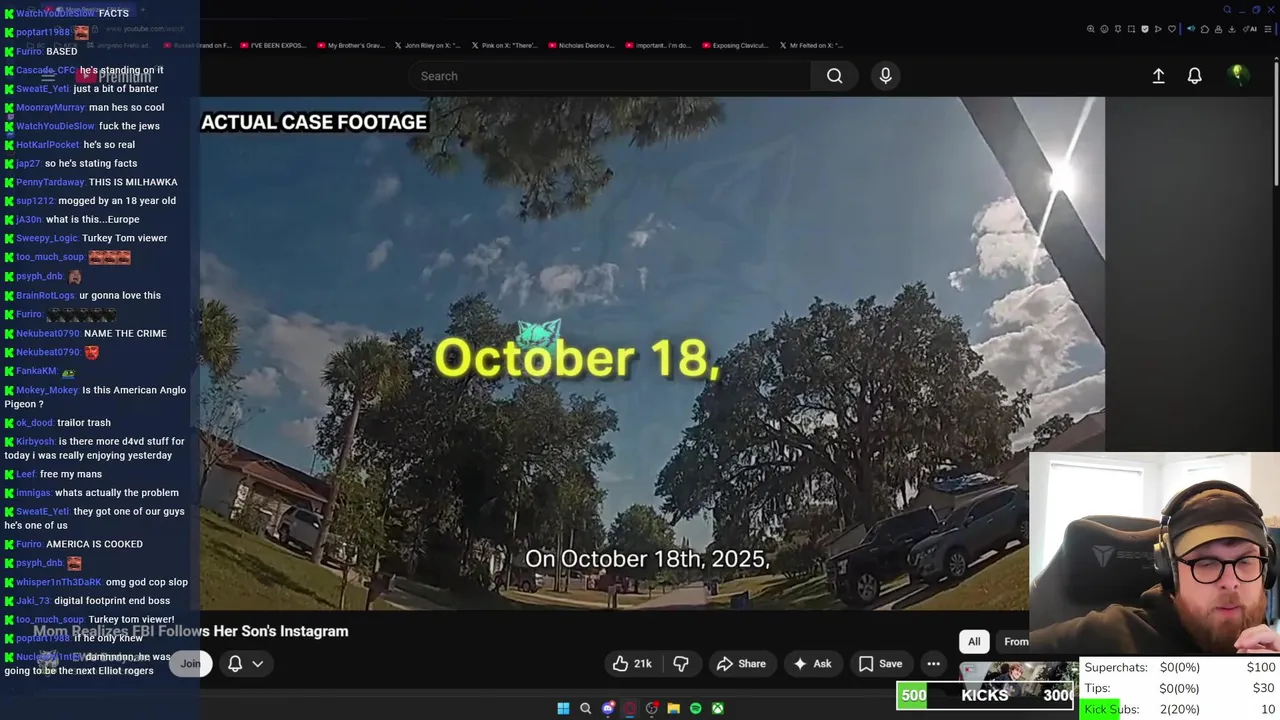Click chat username PennyTardaway

pyautogui.click(x=50, y=182)
